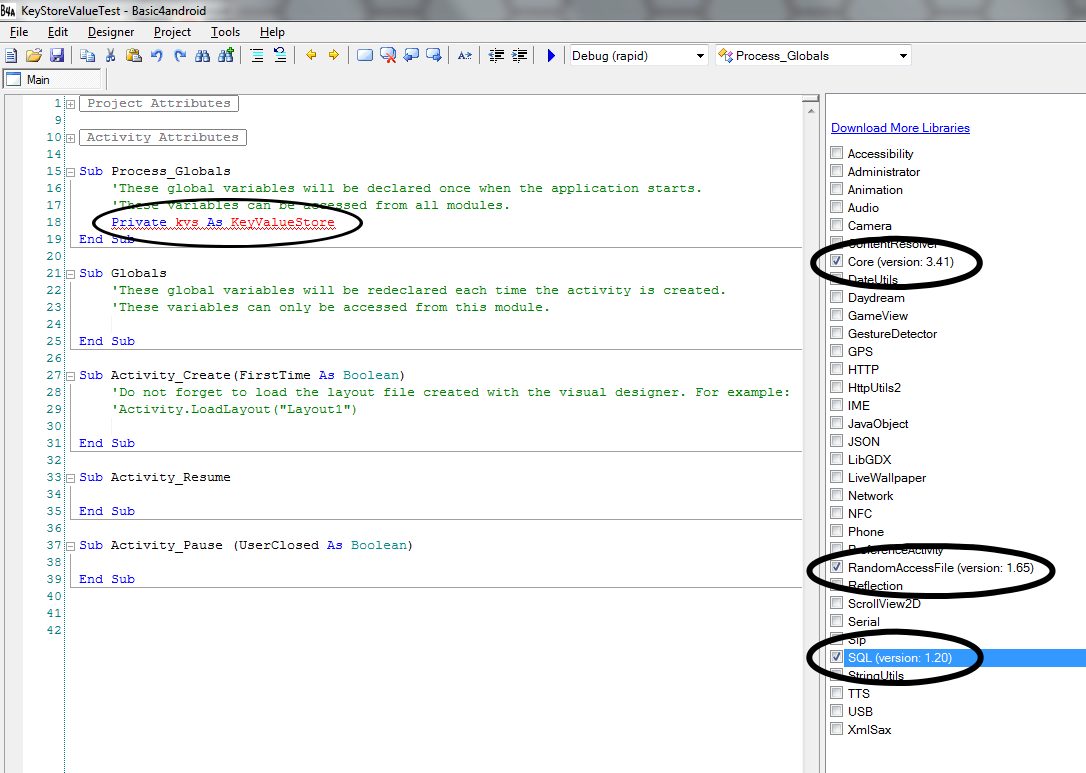The height and width of the screenshot is (773, 1086).
Task: Open the Designer menu
Action: point(110,32)
